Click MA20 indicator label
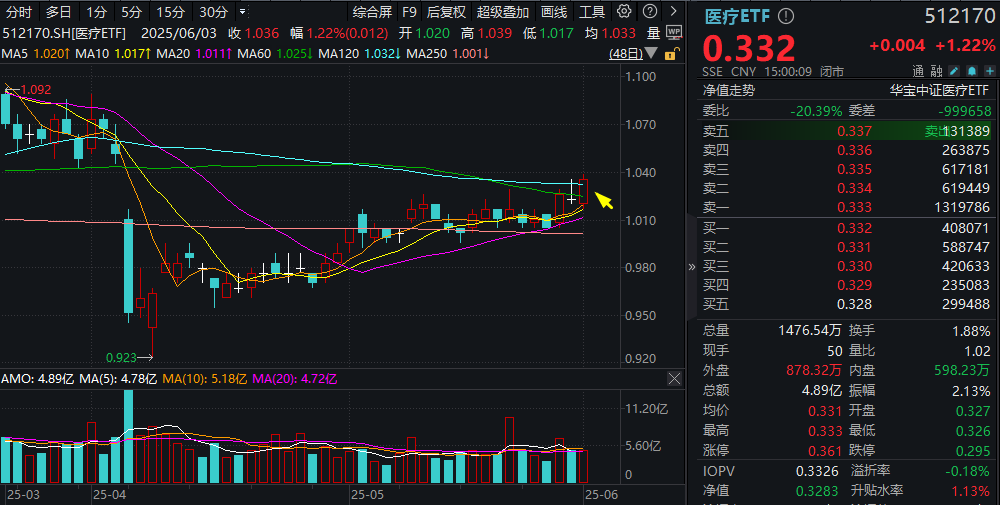The width and height of the screenshot is (1000, 505). [173, 54]
